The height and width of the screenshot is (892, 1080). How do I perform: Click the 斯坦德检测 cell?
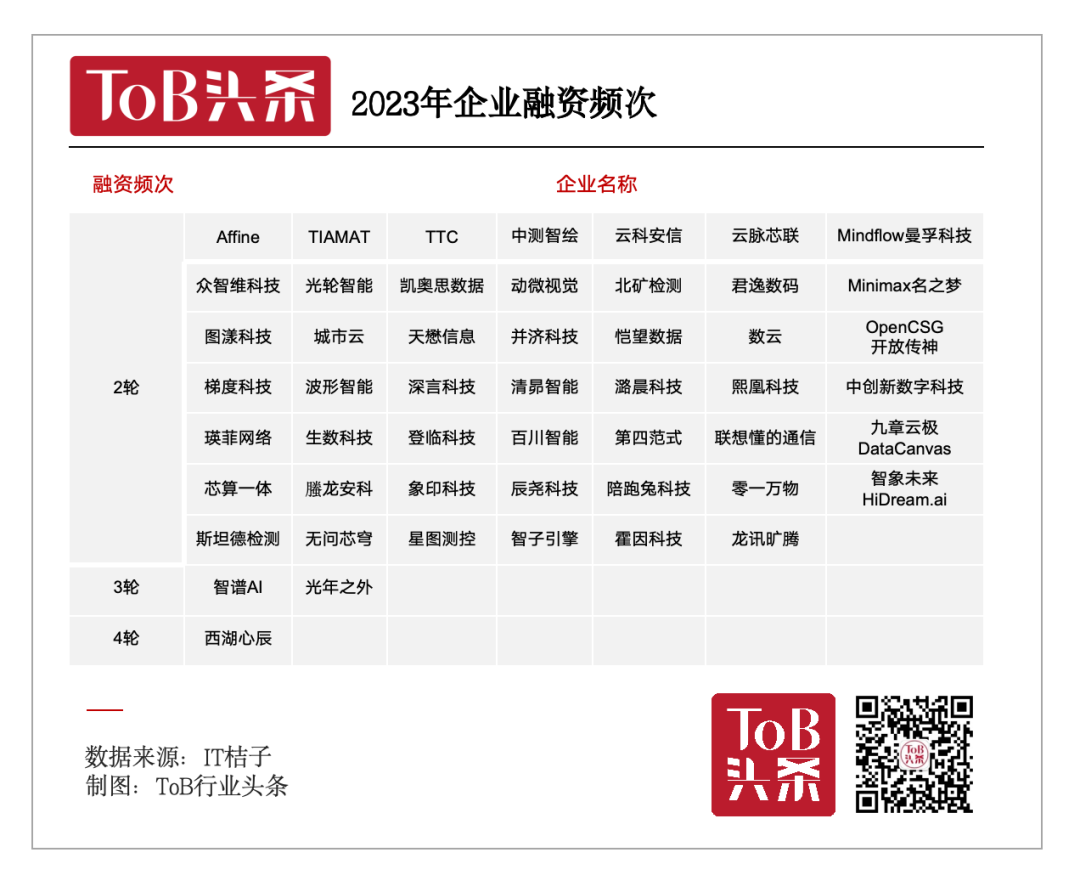(x=238, y=539)
